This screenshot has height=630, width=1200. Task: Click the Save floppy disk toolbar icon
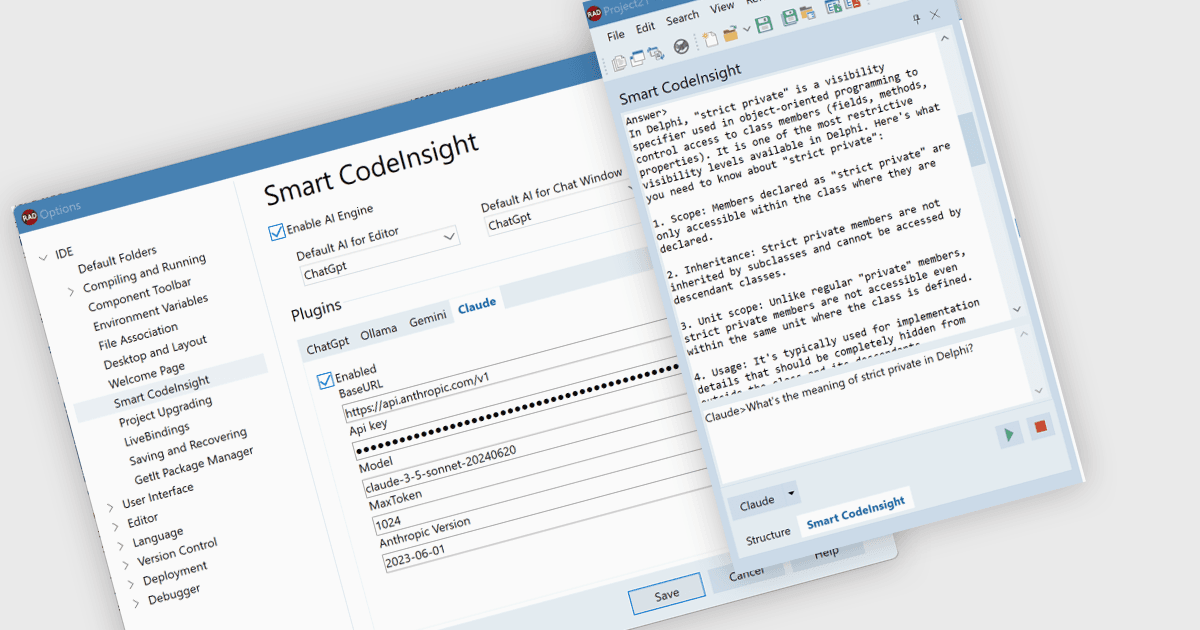(764, 25)
